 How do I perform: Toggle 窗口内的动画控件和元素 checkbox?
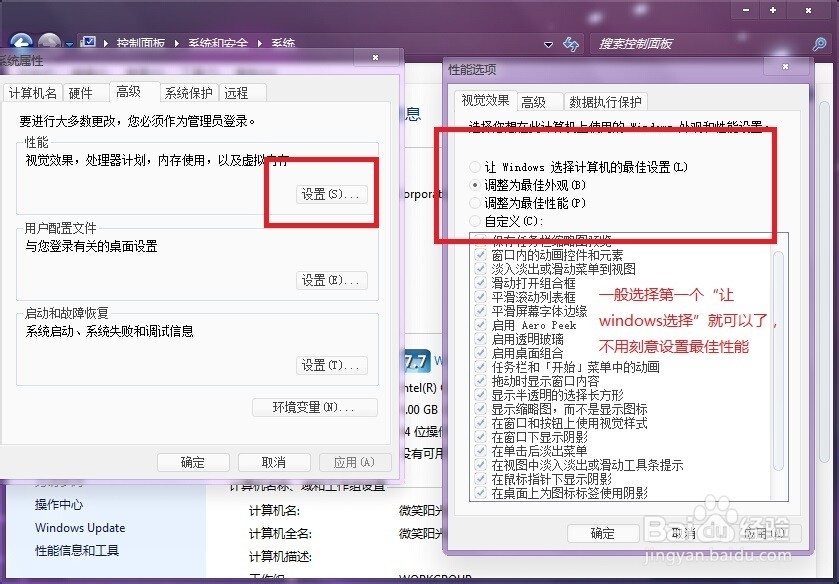point(480,255)
